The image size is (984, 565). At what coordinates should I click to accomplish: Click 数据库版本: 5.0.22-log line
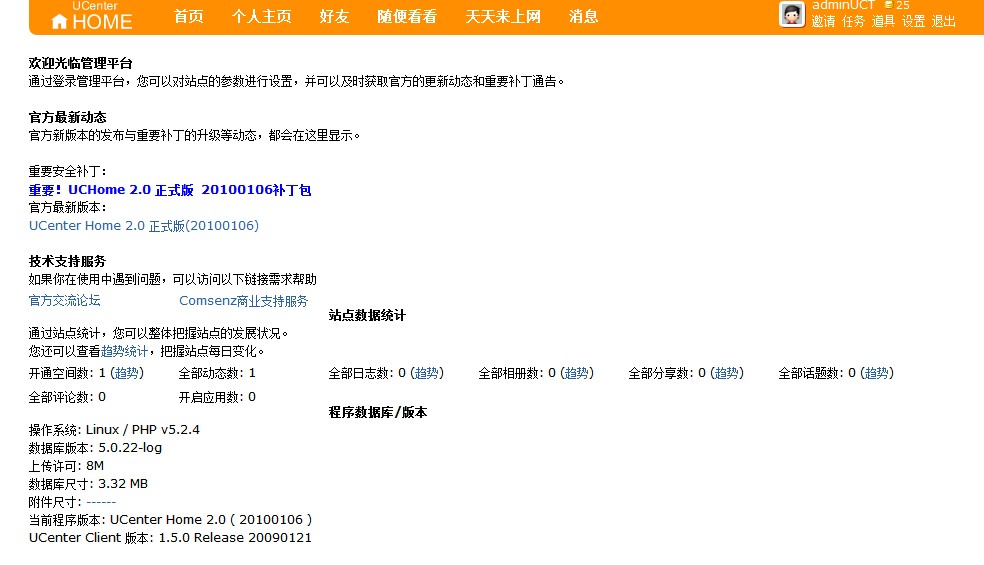[95, 448]
